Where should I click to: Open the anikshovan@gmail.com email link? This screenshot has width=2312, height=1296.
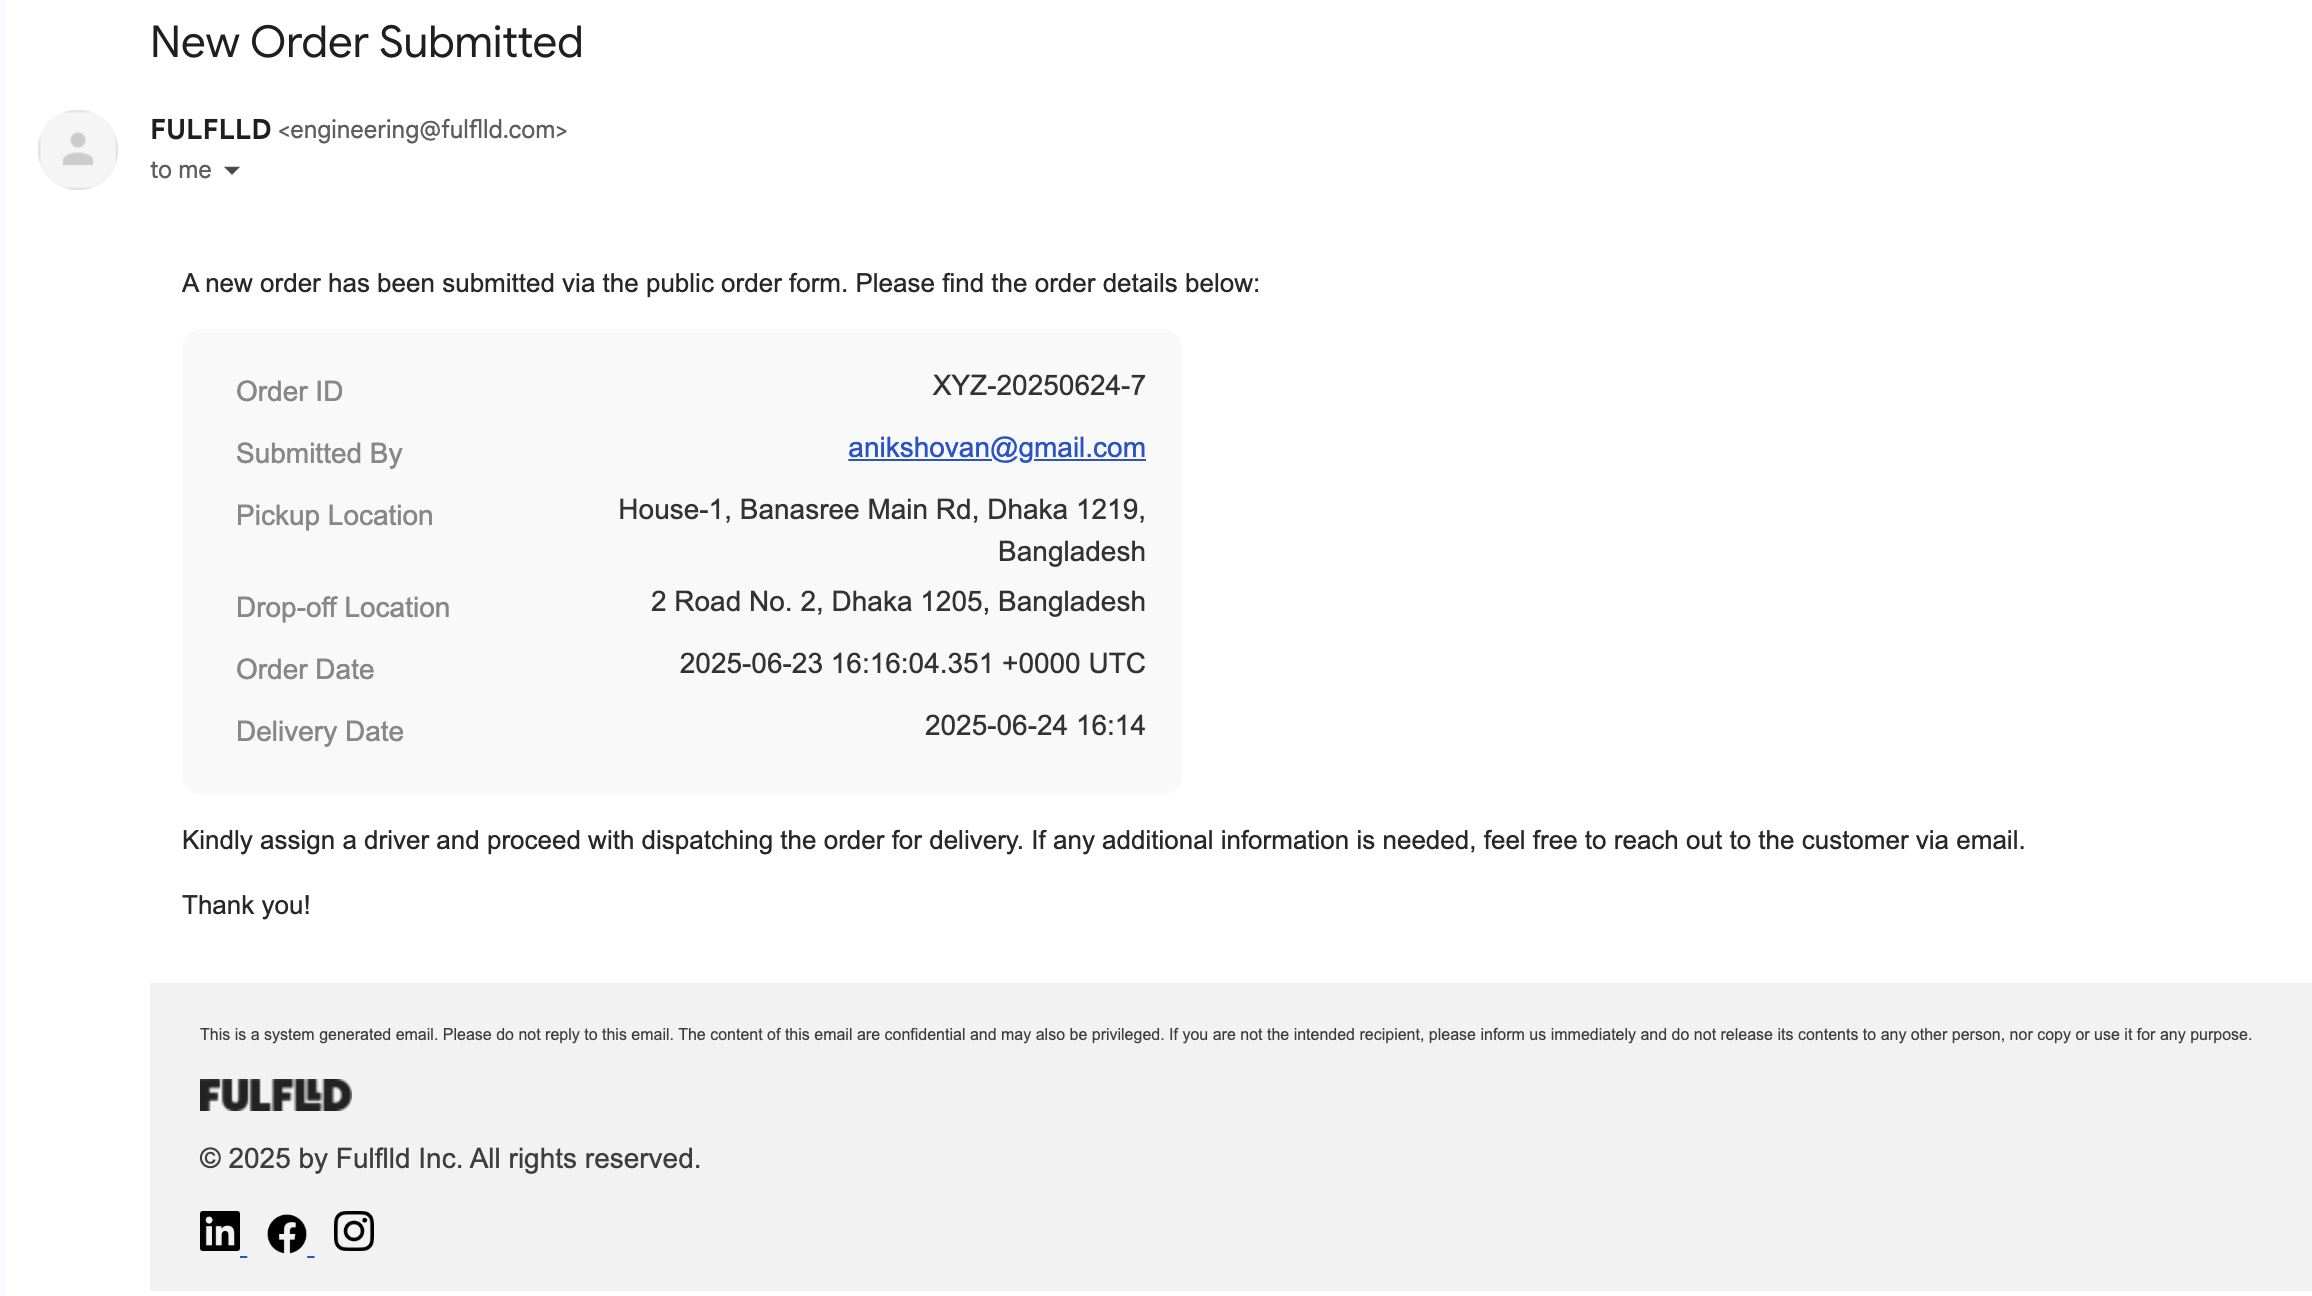click(x=997, y=448)
